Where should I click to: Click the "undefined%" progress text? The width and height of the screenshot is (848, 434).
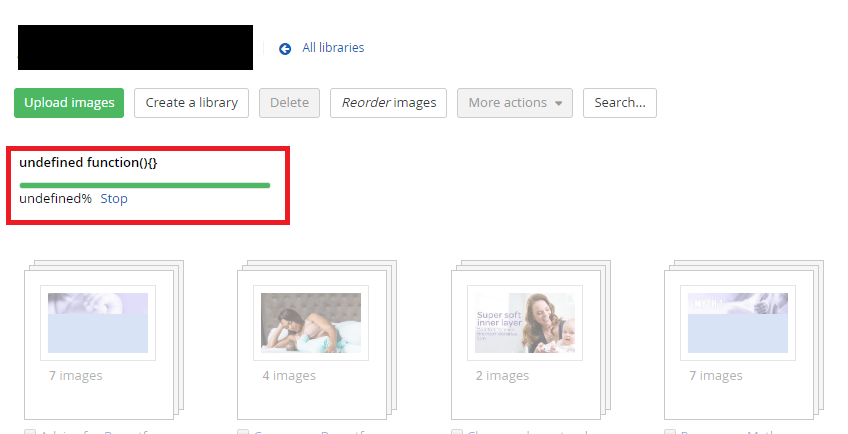tap(56, 199)
